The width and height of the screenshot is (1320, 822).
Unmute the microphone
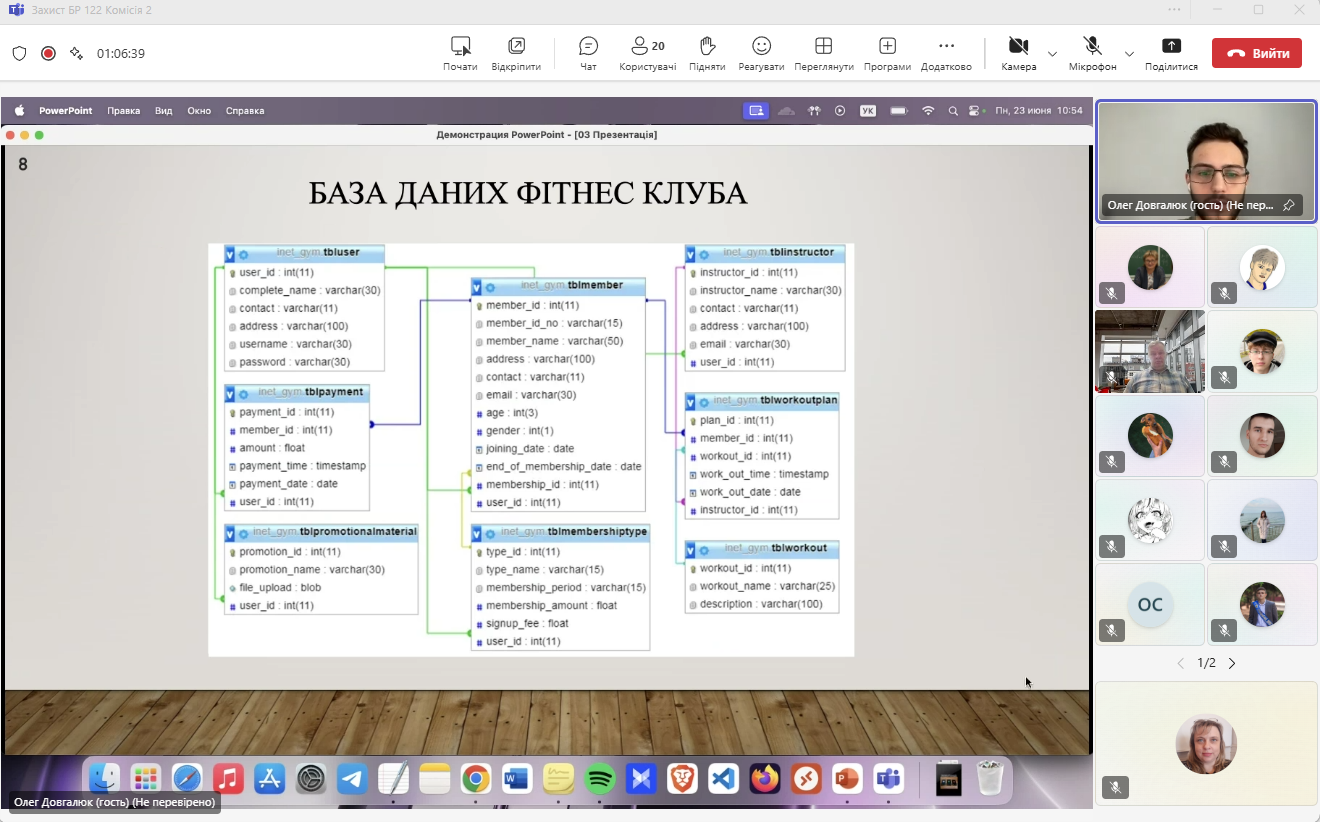1092,53
